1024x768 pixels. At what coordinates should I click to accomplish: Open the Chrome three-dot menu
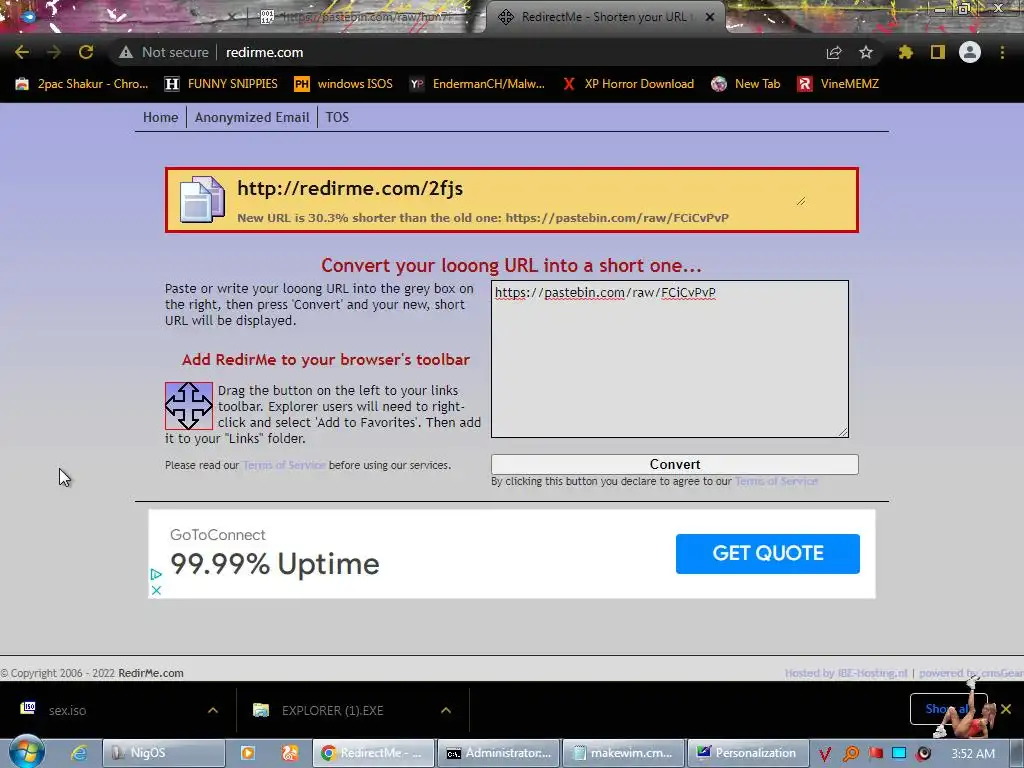(x=1002, y=52)
